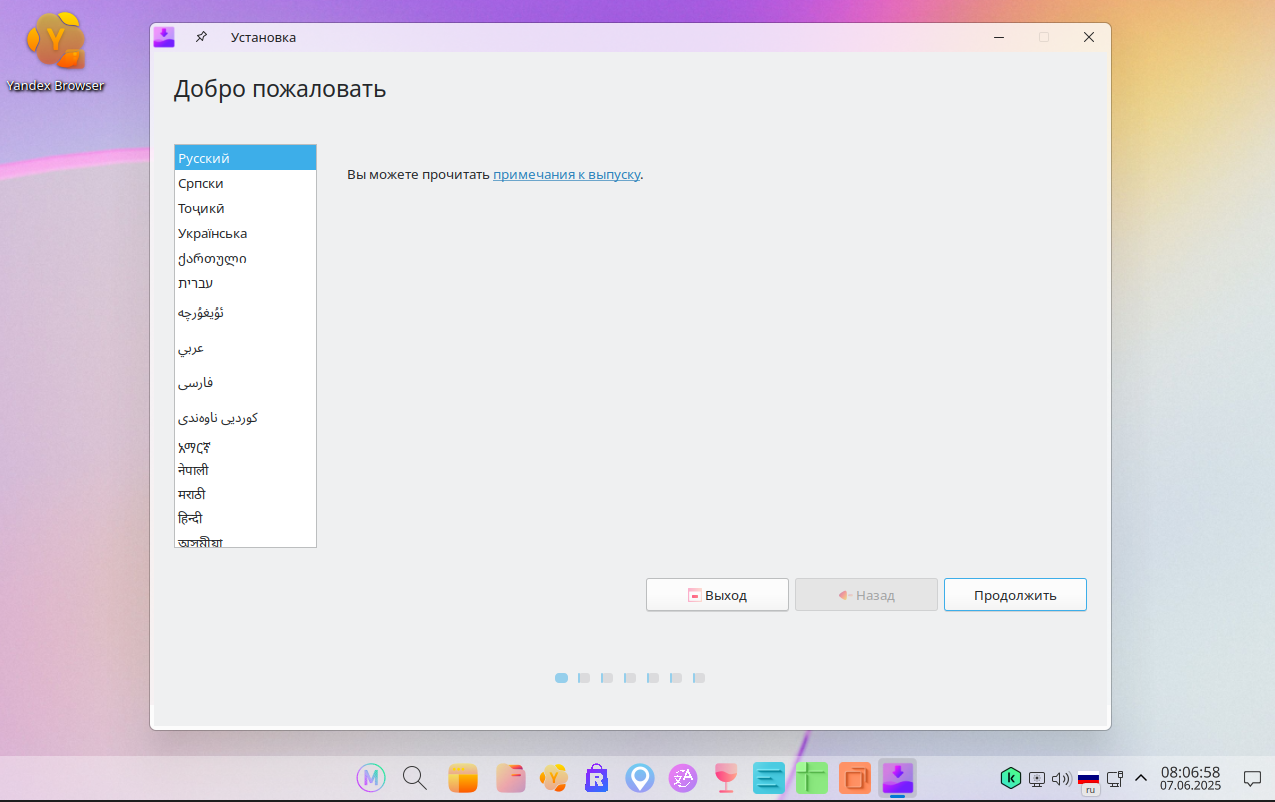The image size is (1275, 802).
Task: Click the greyed-out Назад button
Action: pos(866,595)
